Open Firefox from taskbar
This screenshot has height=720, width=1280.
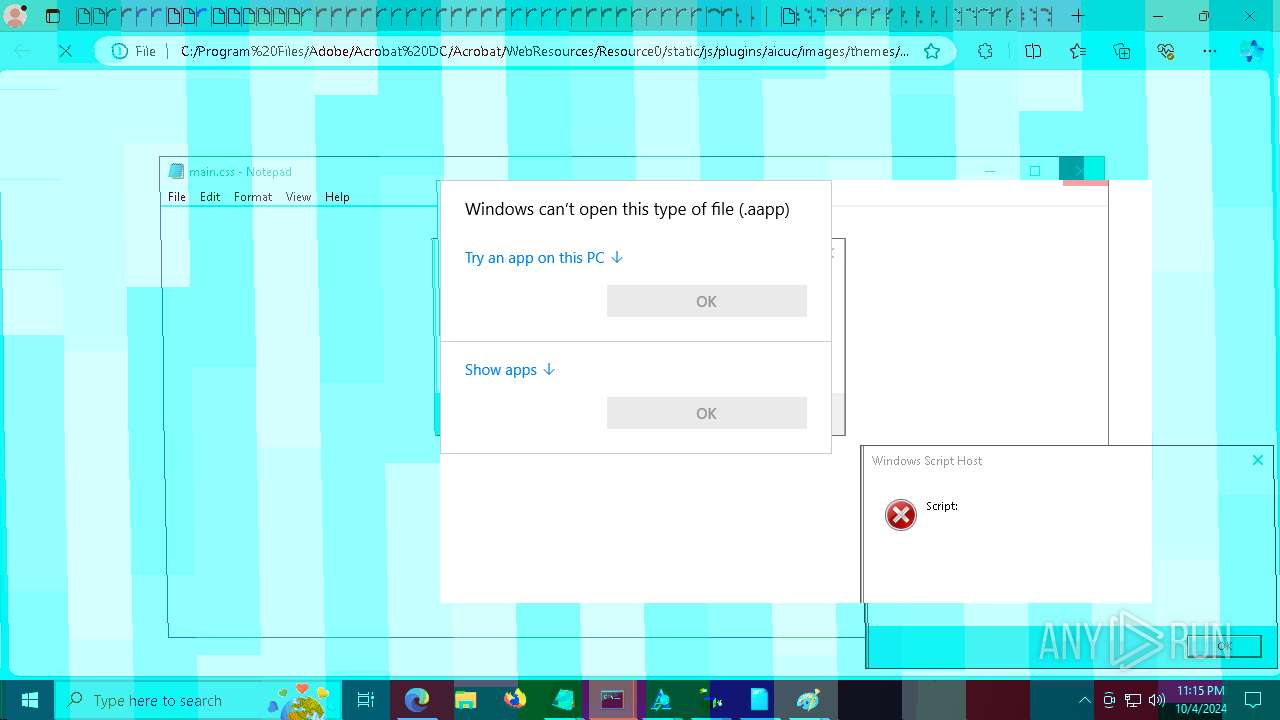pyautogui.click(x=515, y=700)
